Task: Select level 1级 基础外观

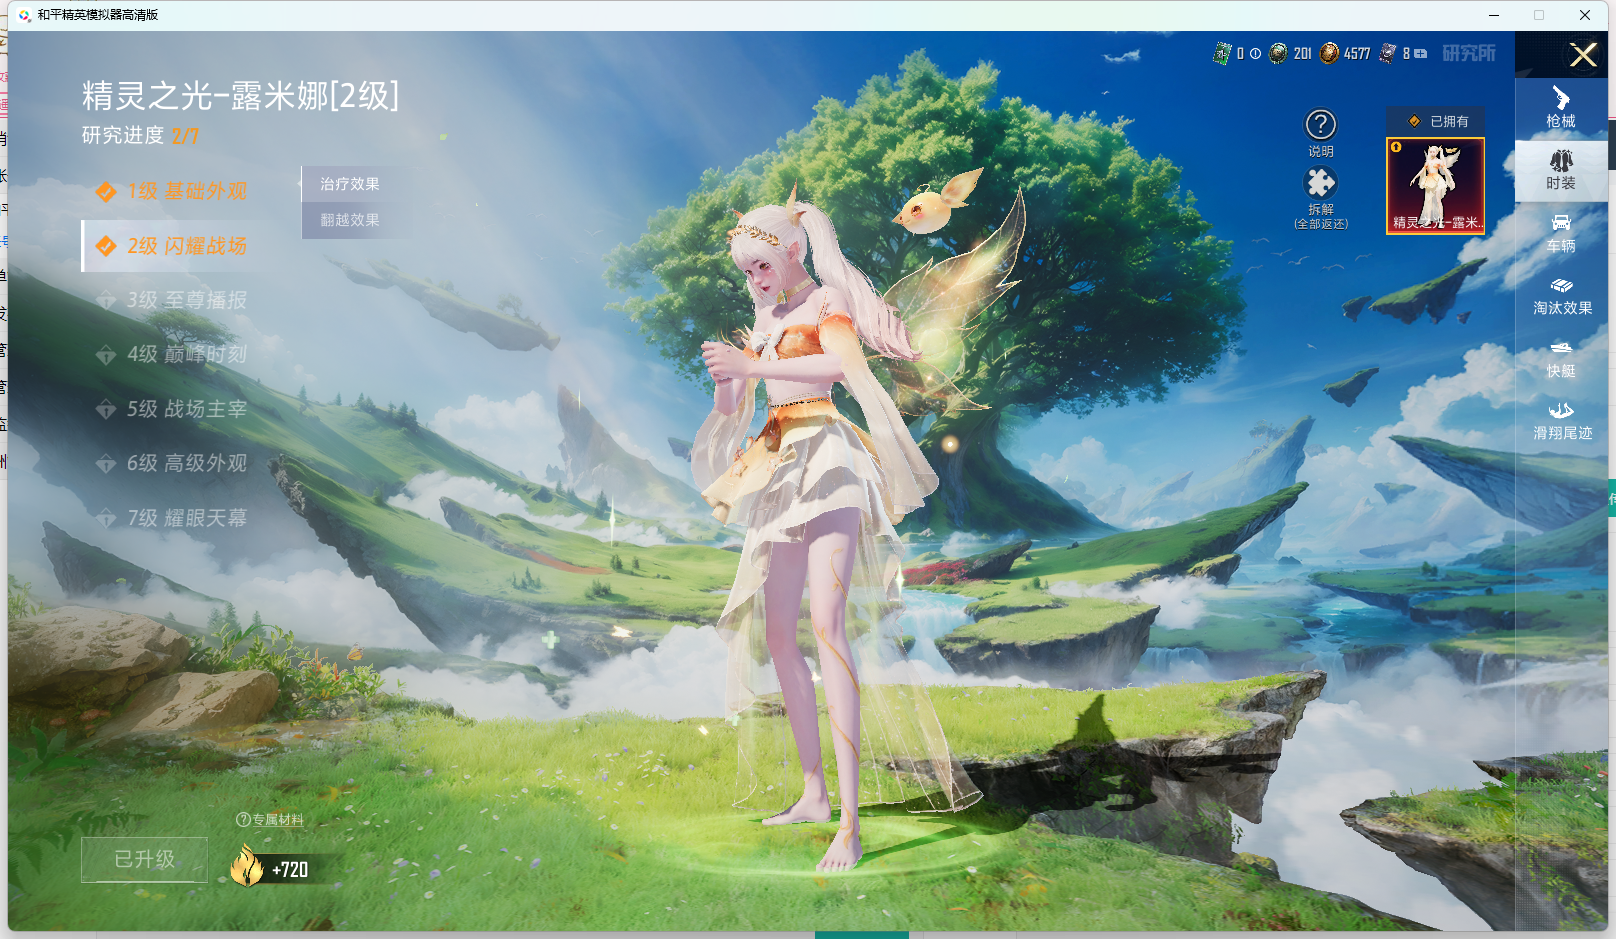Action: point(172,191)
